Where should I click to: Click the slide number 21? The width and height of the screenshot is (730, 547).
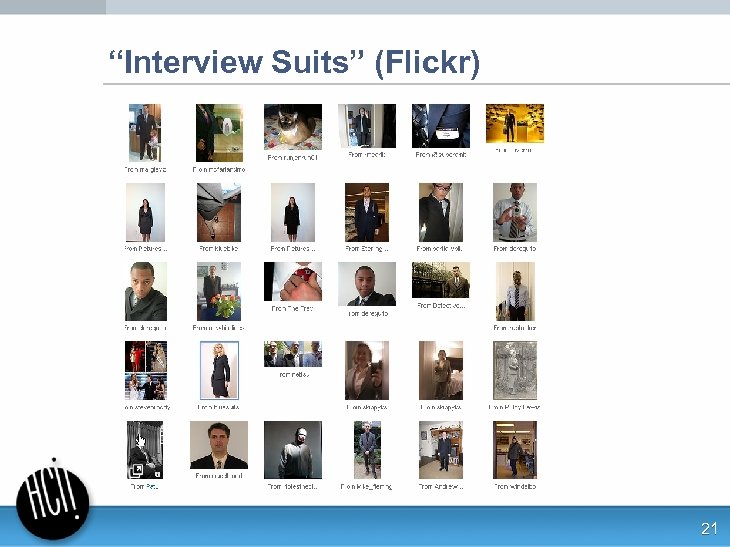tap(709, 529)
